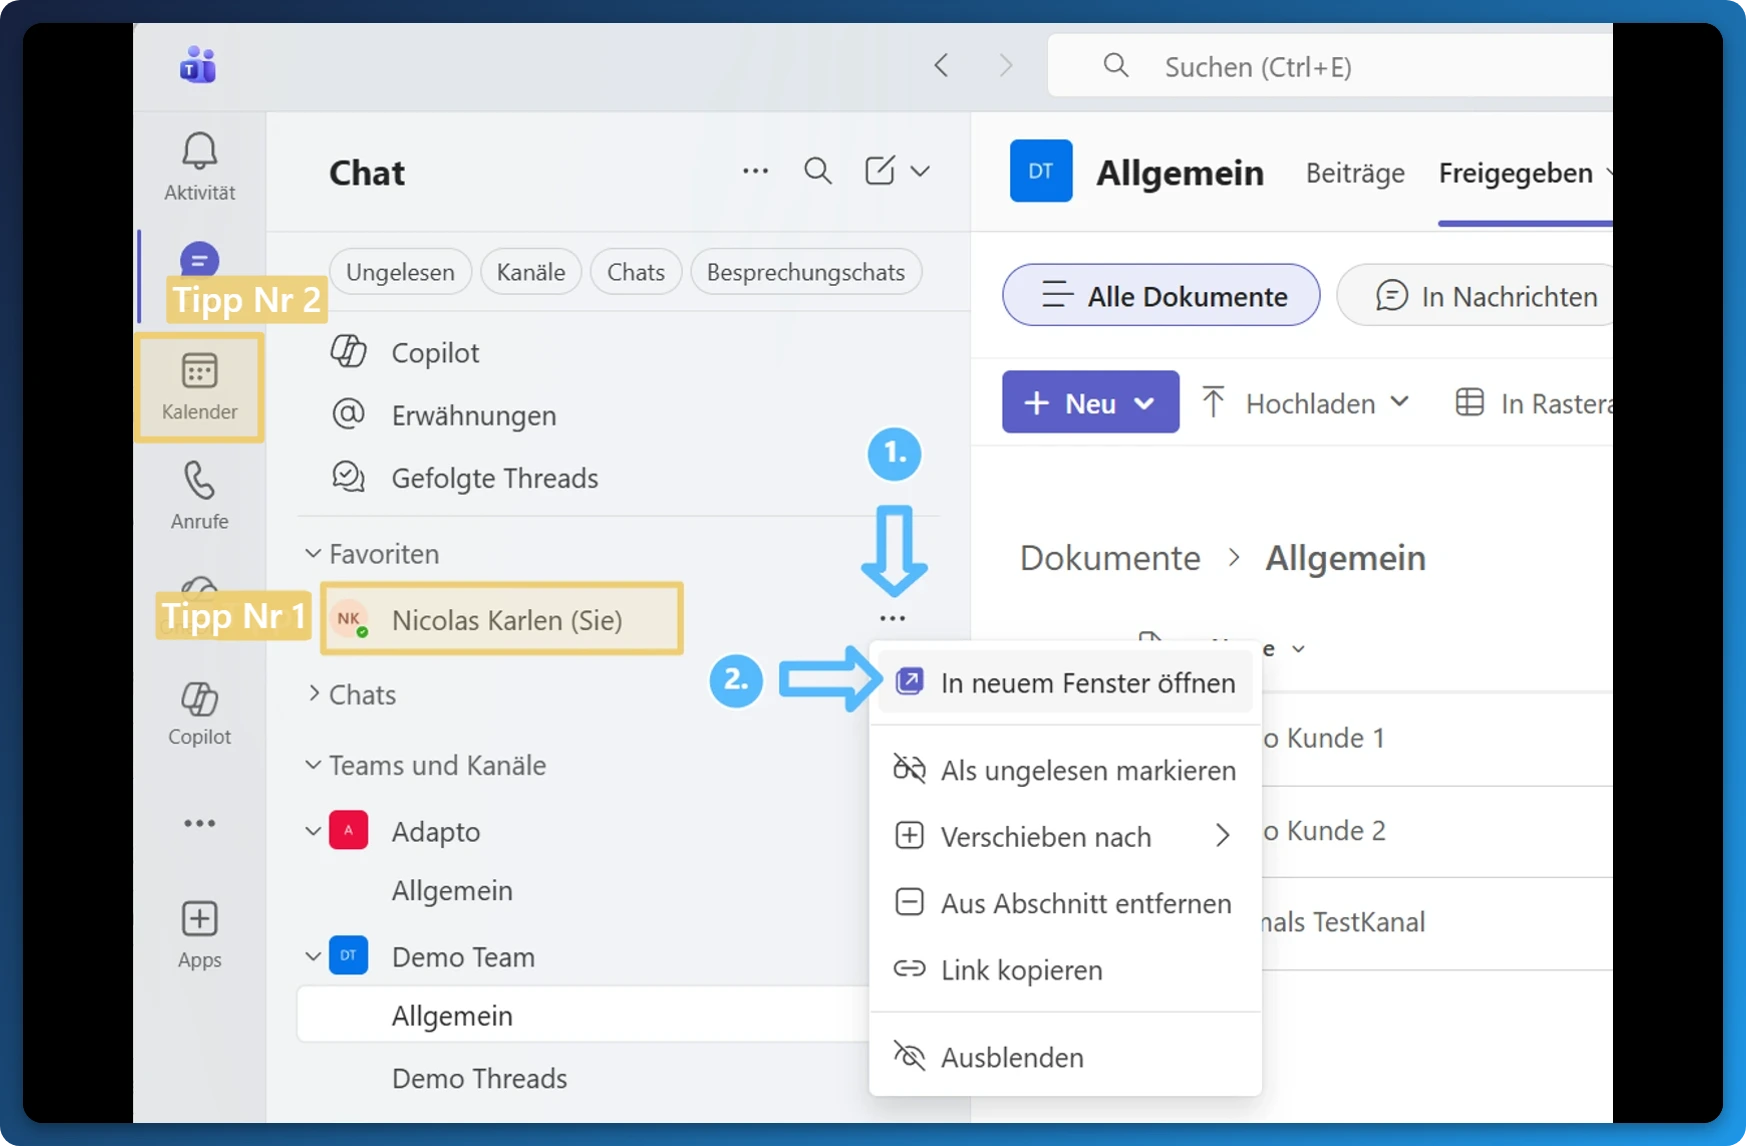Open Allgemein channel under Adapto
Viewport: 1746px width, 1146px height.
[452, 891]
